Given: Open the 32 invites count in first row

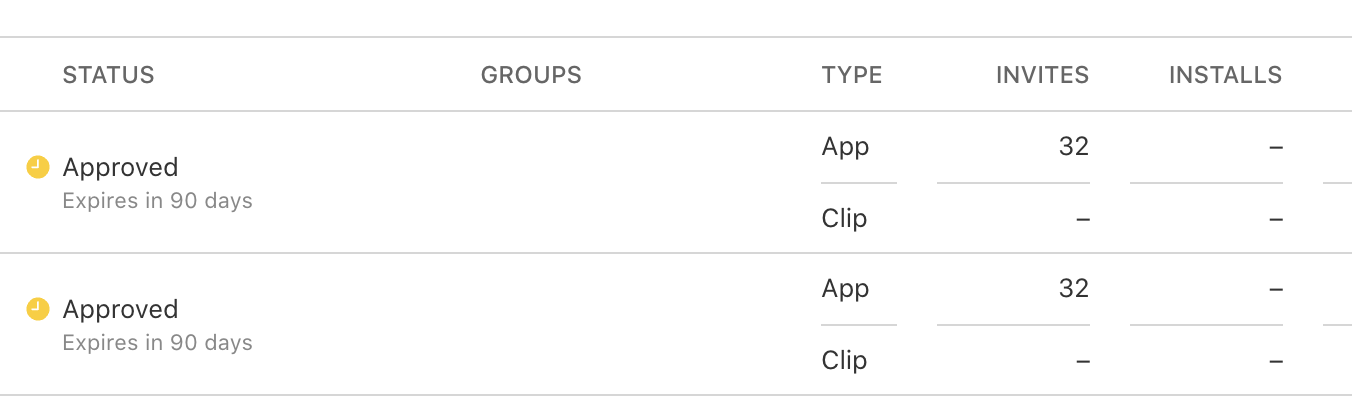Looking at the screenshot, I should [1073, 147].
